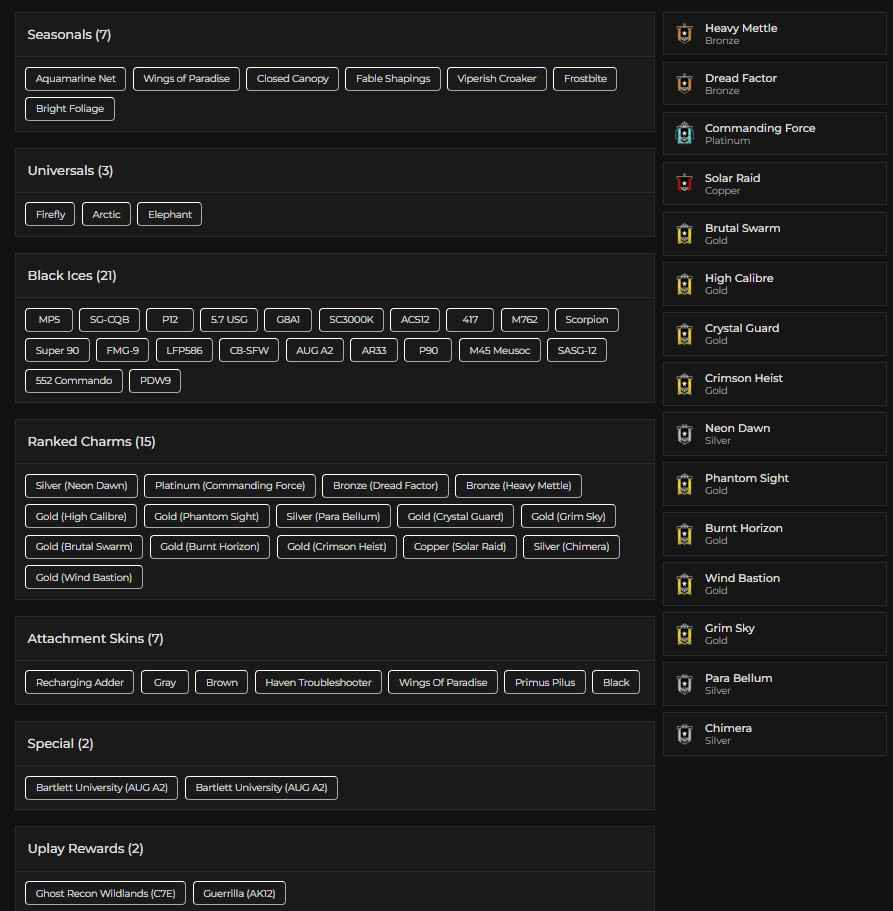Viewport: 893px width, 911px height.
Task: Click the Wind Bastion Gold charm icon
Action: point(685,583)
